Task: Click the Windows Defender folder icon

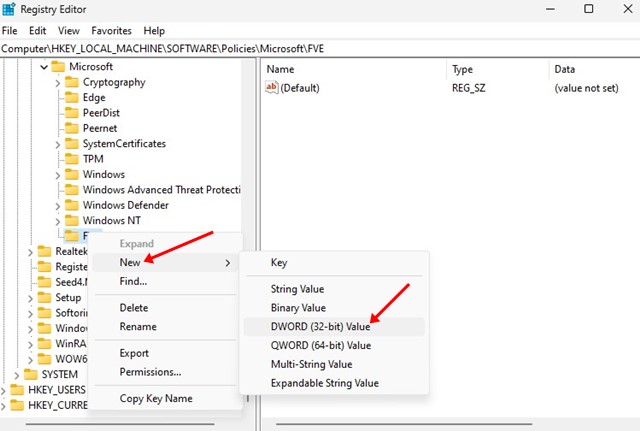Action: 72,205
